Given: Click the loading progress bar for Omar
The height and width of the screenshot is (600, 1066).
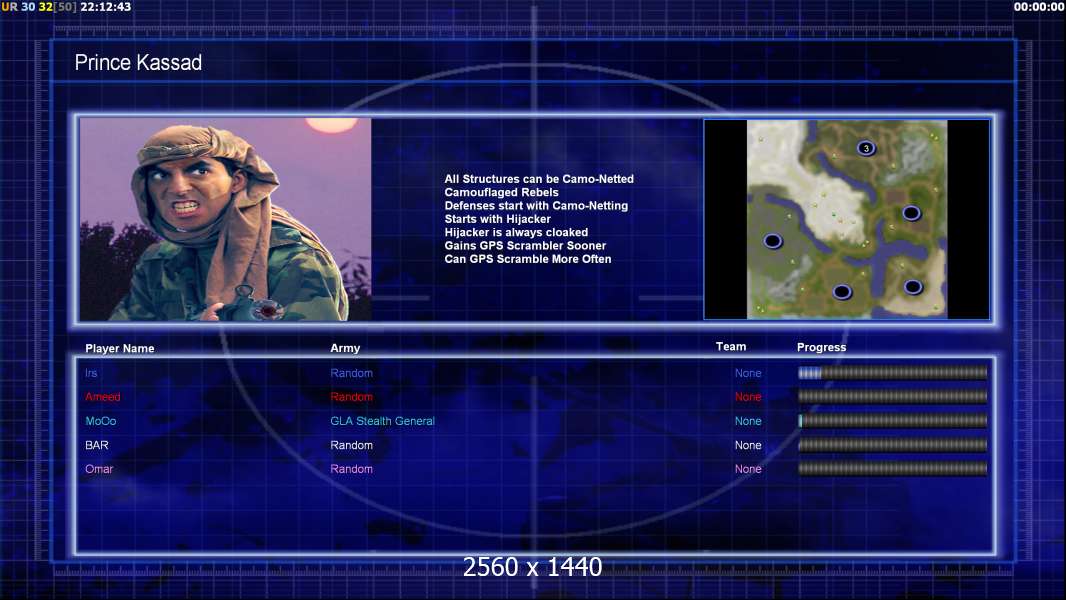Looking at the screenshot, I should [892, 468].
